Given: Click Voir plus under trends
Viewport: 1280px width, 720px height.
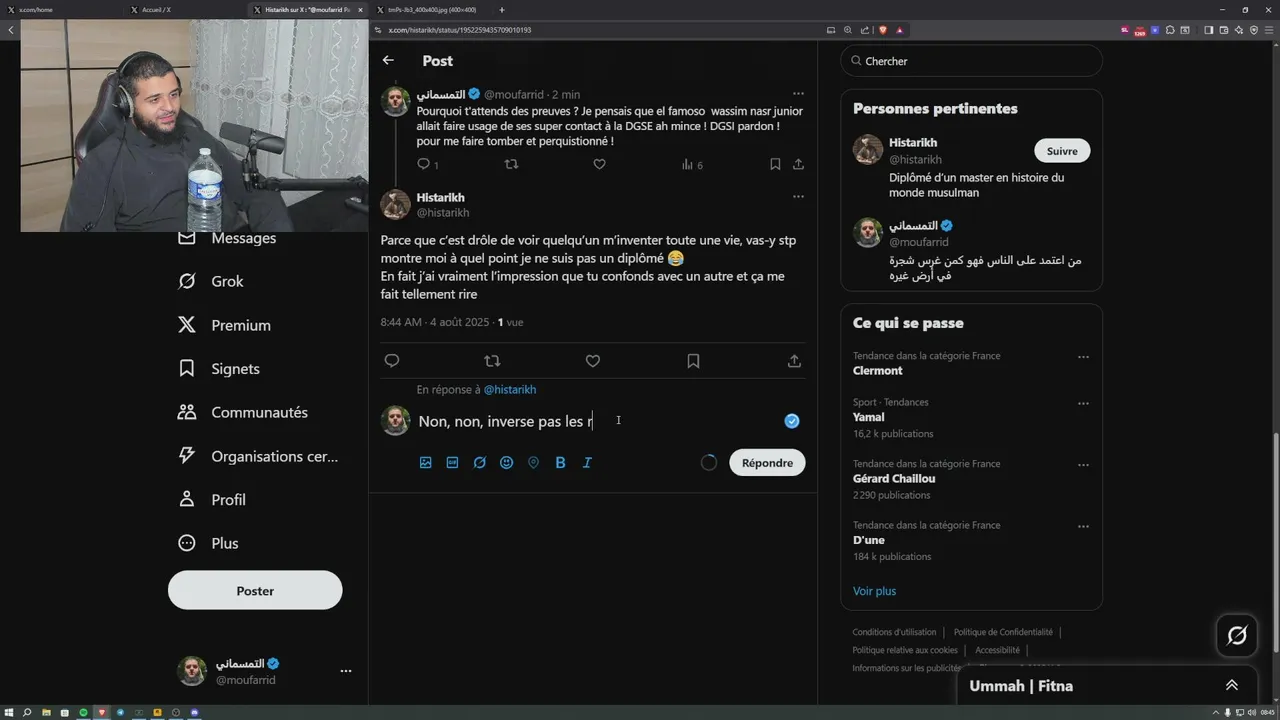Looking at the screenshot, I should (875, 591).
